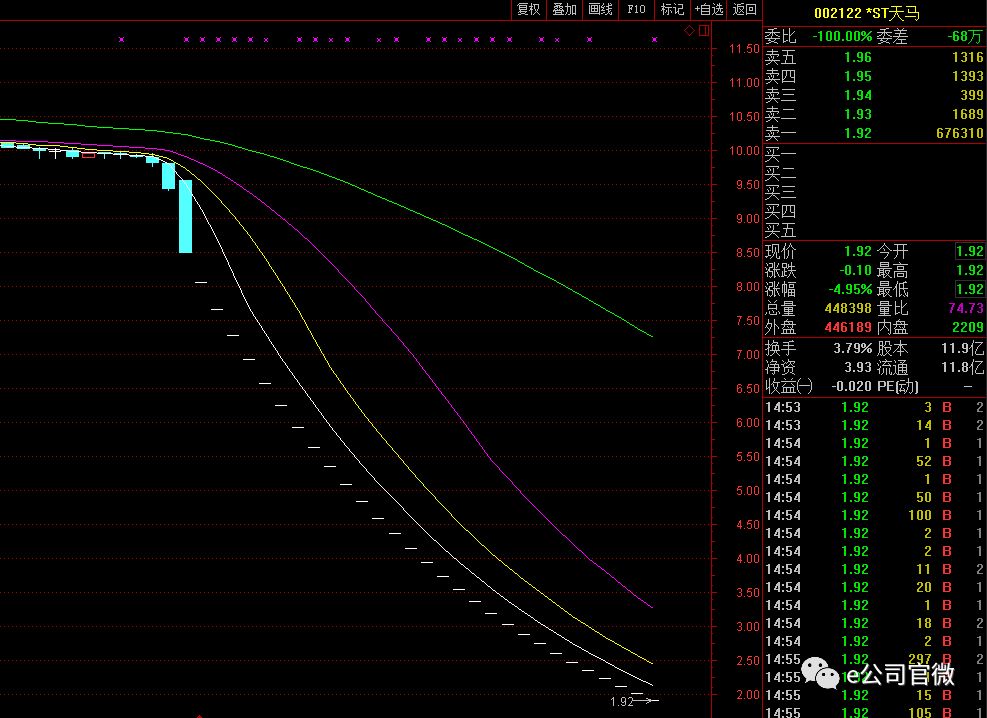The height and width of the screenshot is (718, 987).
Task: Click the 委差 -68万 value
Action: (x=964, y=36)
